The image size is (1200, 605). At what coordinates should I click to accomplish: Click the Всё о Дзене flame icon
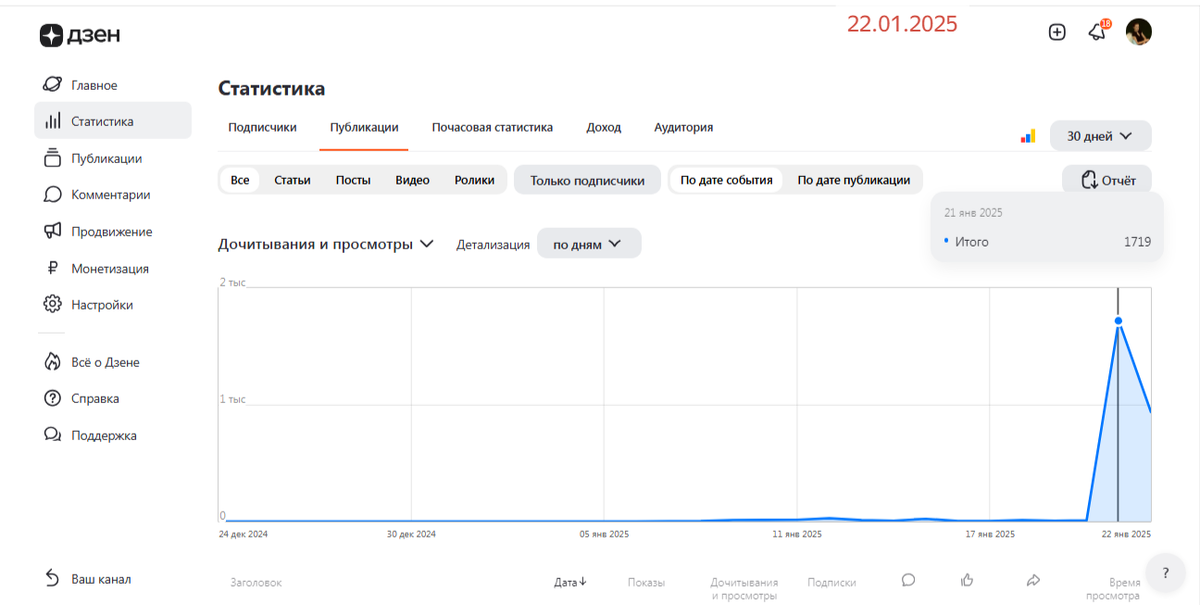pyautogui.click(x=52, y=362)
